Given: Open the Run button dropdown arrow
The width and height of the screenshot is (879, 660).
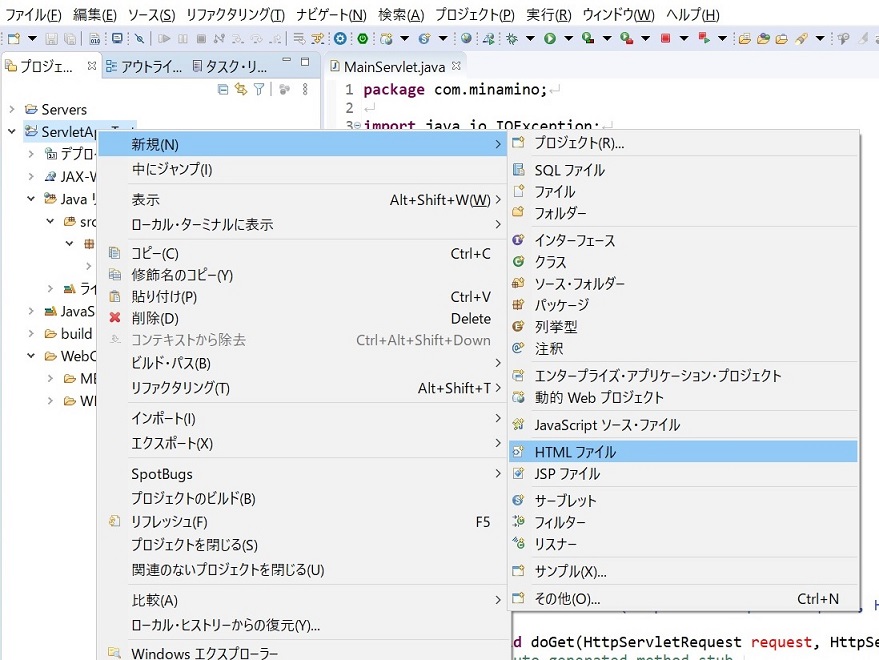Looking at the screenshot, I should pyautogui.click(x=568, y=38).
